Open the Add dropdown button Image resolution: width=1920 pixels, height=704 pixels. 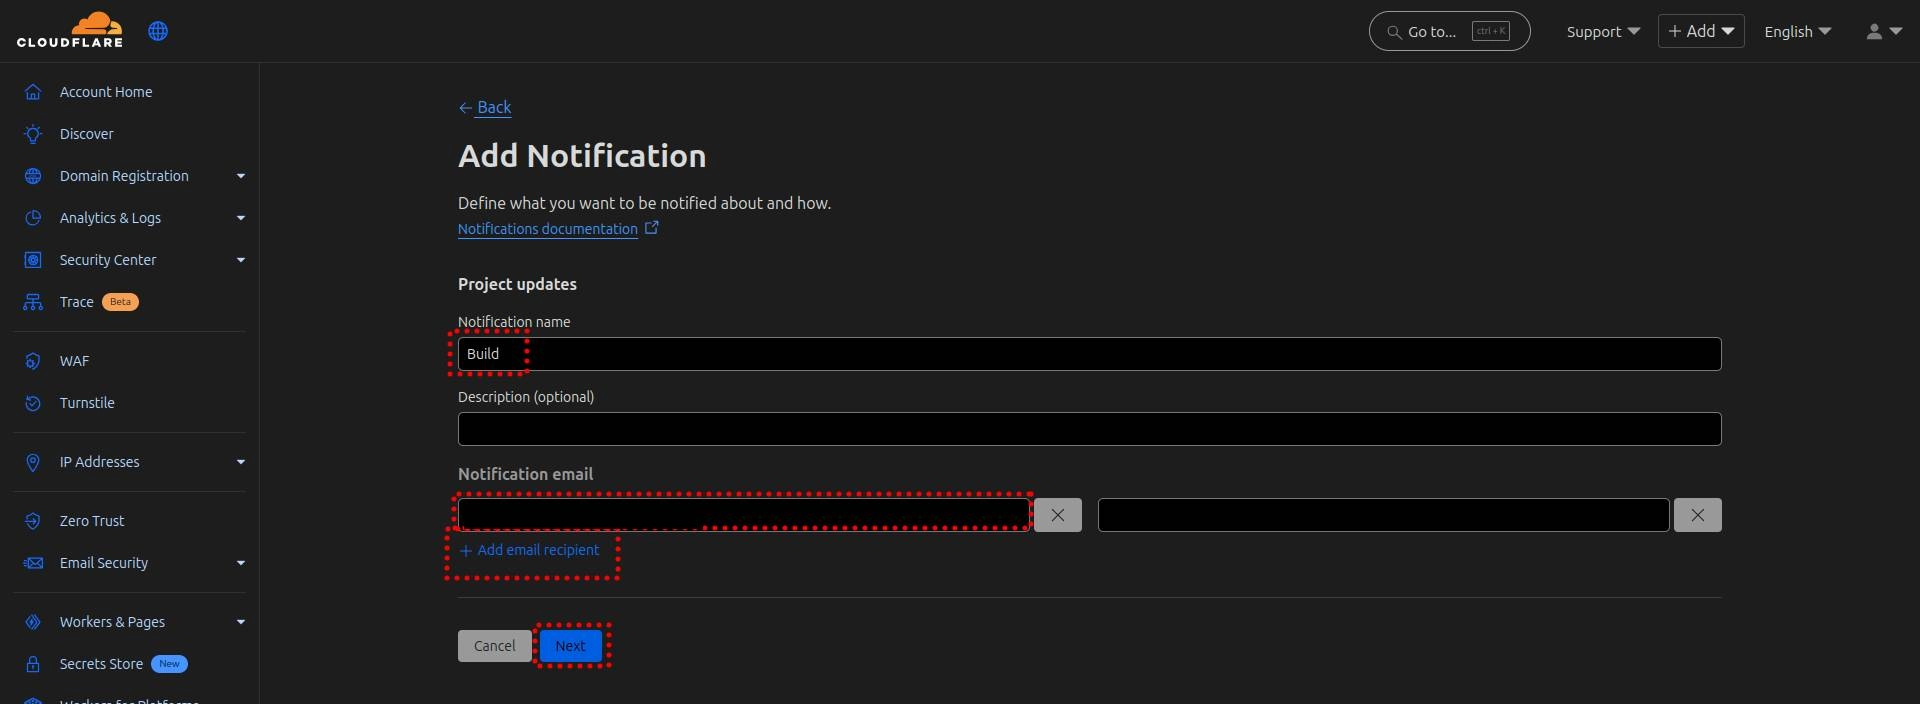[x=1701, y=31]
